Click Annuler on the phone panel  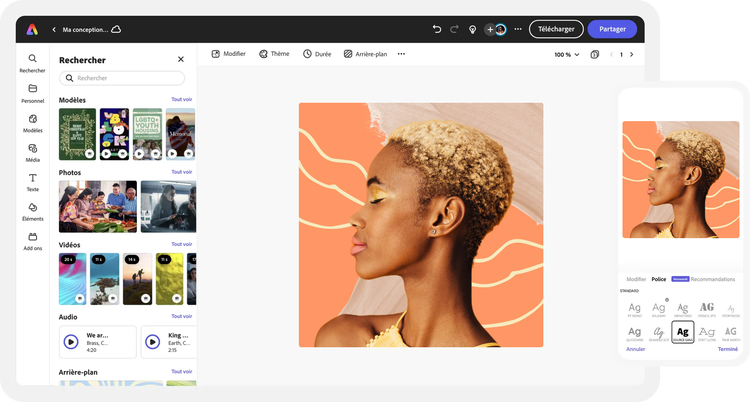point(636,349)
